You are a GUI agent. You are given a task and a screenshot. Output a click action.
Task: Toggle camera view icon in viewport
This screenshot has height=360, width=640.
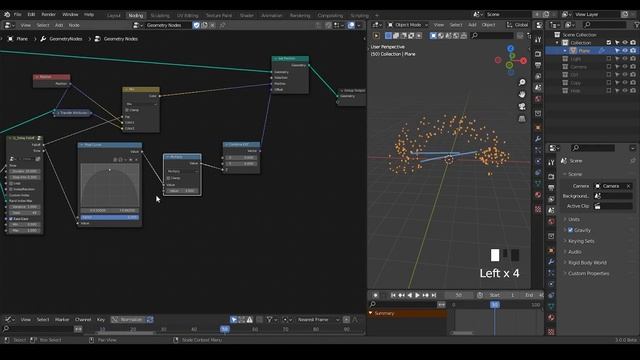[522, 107]
